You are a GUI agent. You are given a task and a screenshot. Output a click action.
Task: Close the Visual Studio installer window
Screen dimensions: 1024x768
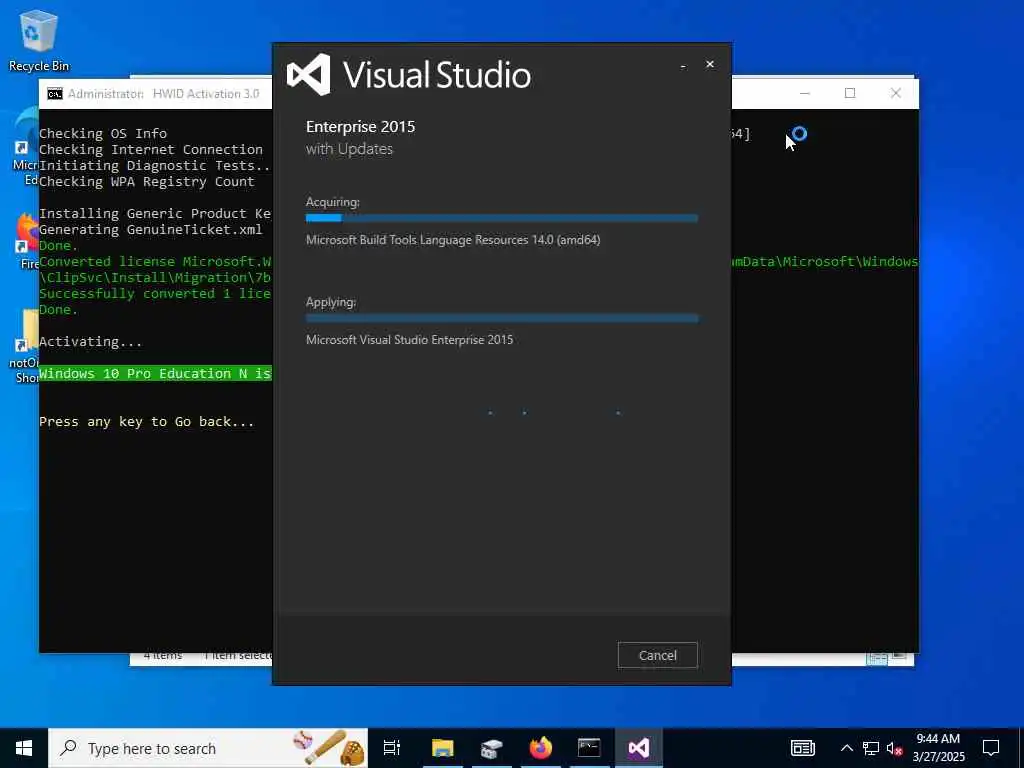pyautogui.click(x=710, y=64)
